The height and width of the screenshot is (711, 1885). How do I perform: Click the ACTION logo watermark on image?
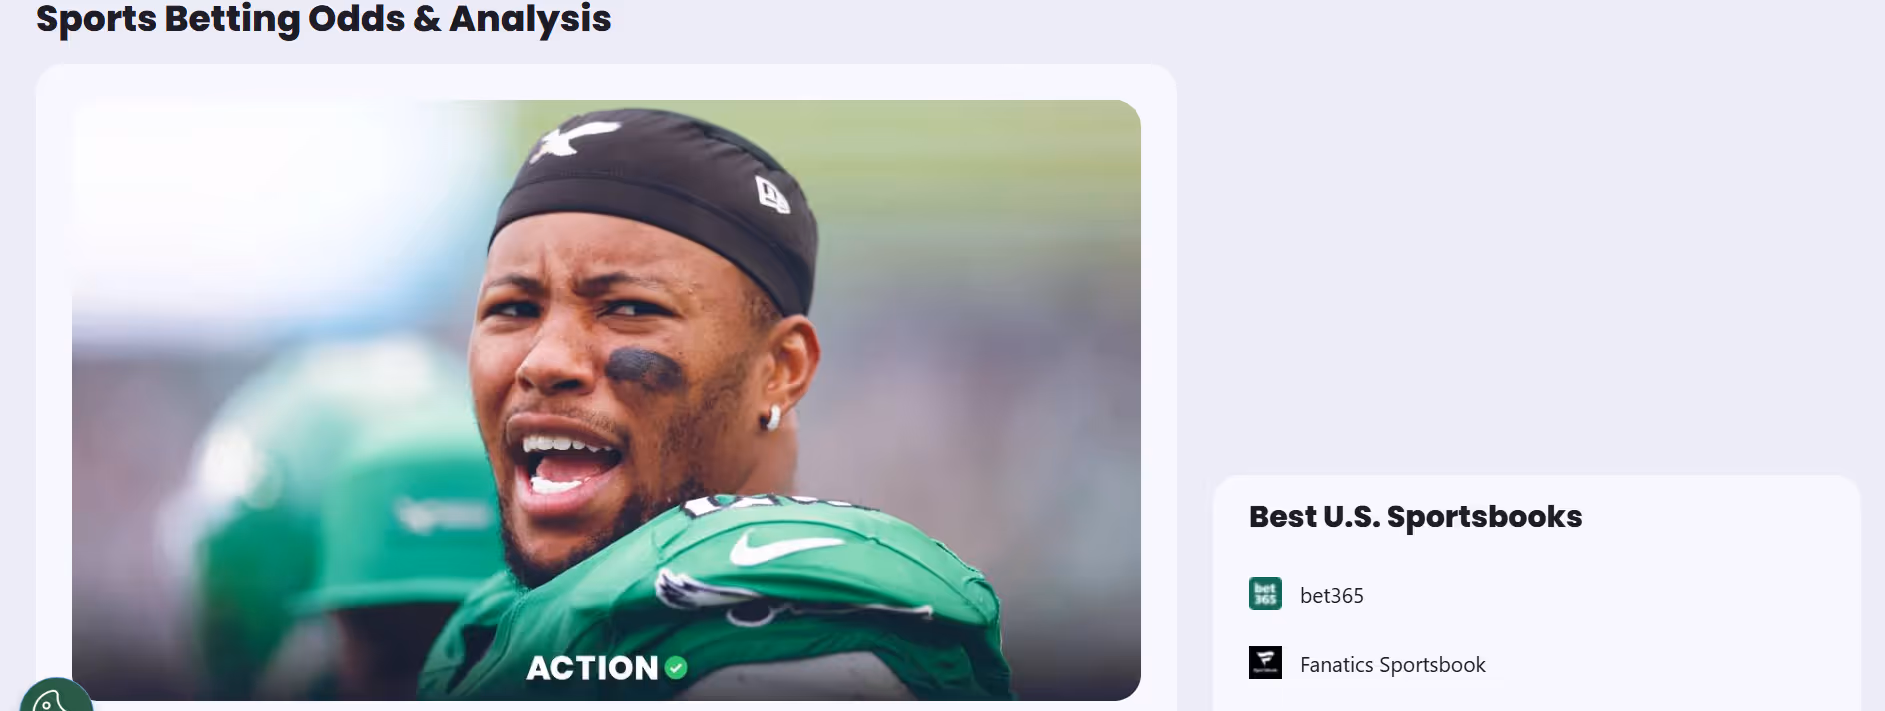(x=592, y=668)
